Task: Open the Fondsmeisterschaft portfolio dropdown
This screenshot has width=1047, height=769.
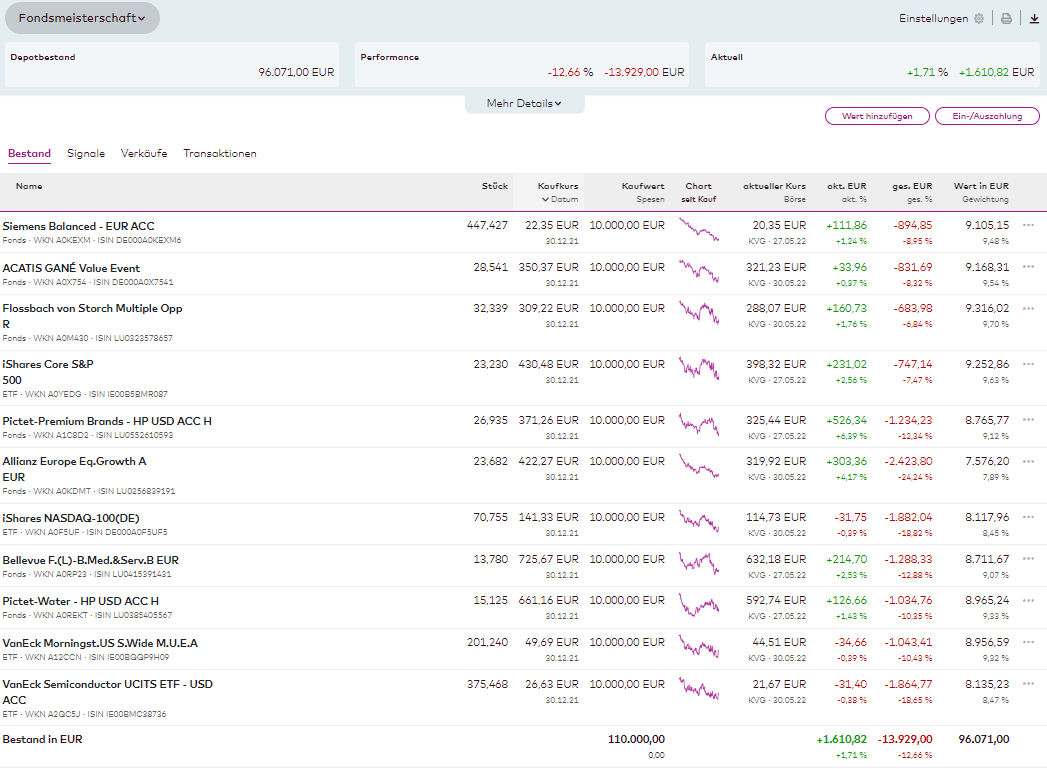Action: pos(82,18)
